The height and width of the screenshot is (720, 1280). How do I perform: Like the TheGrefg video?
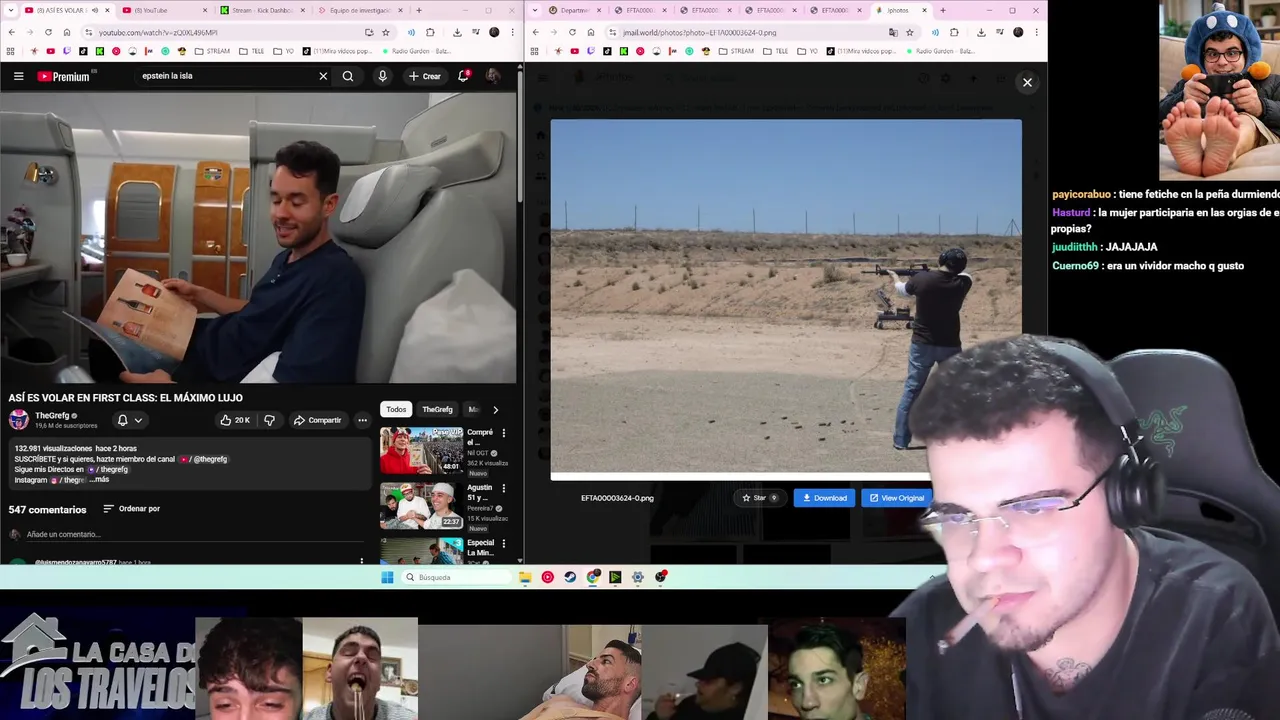[235, 420]
